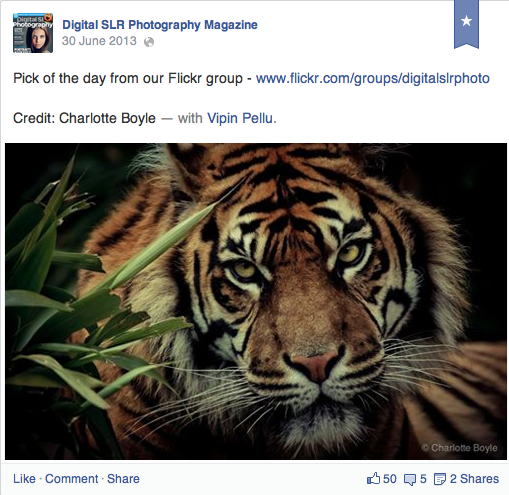Click the comment speech bubble icon
This screenshot has width=509, height=495.
pos(410,480)
